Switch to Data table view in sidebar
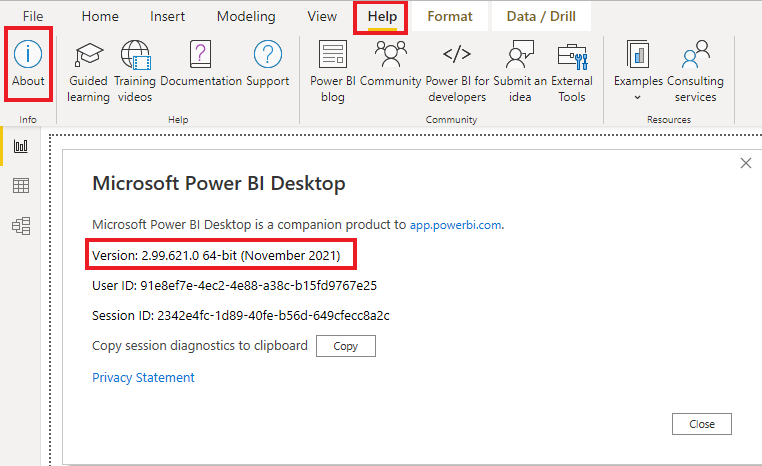 (21, 185)
